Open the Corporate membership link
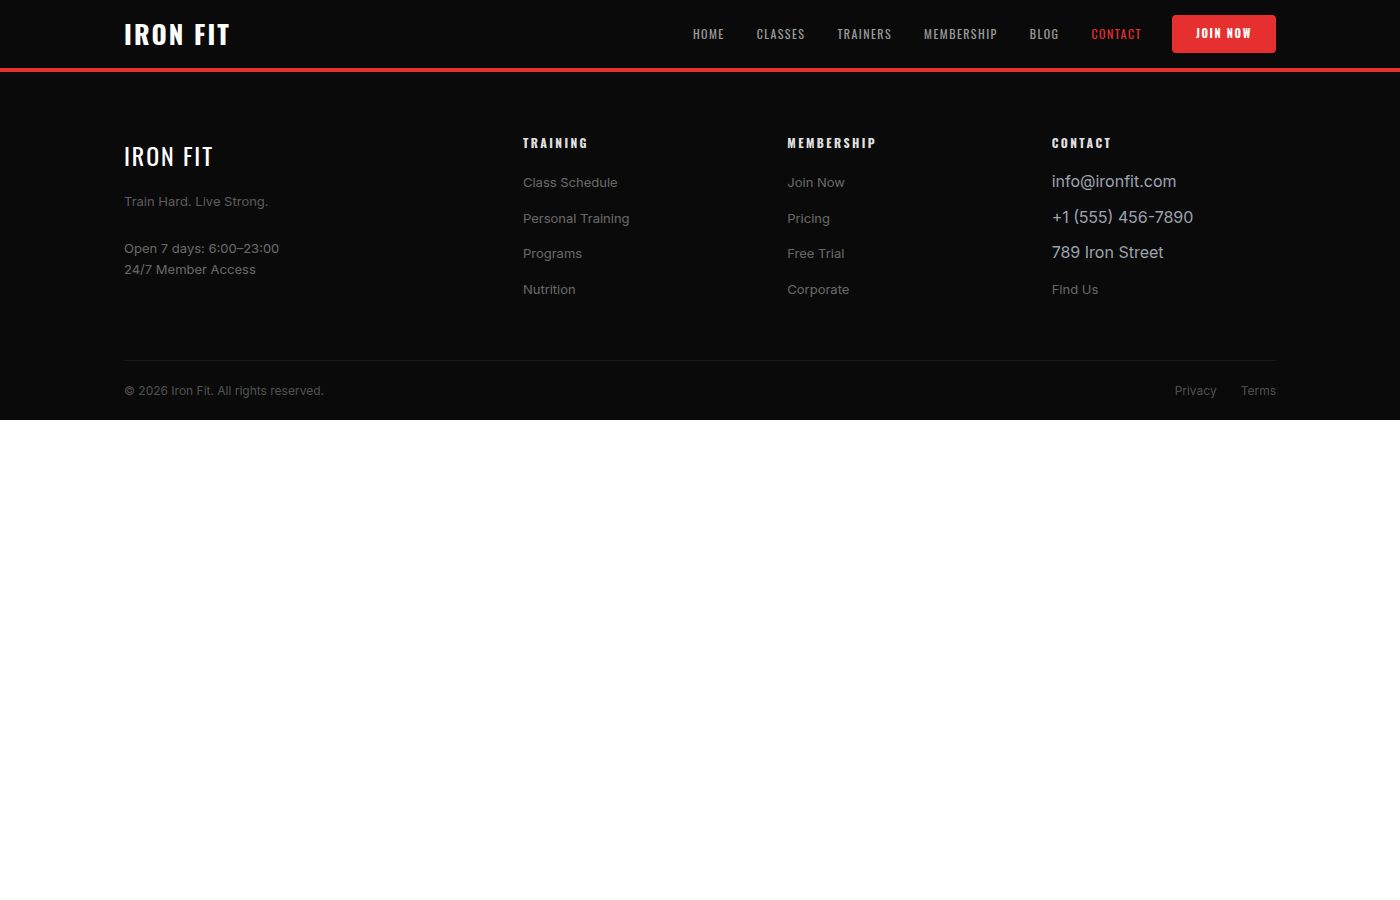 [x=818, y=290]
